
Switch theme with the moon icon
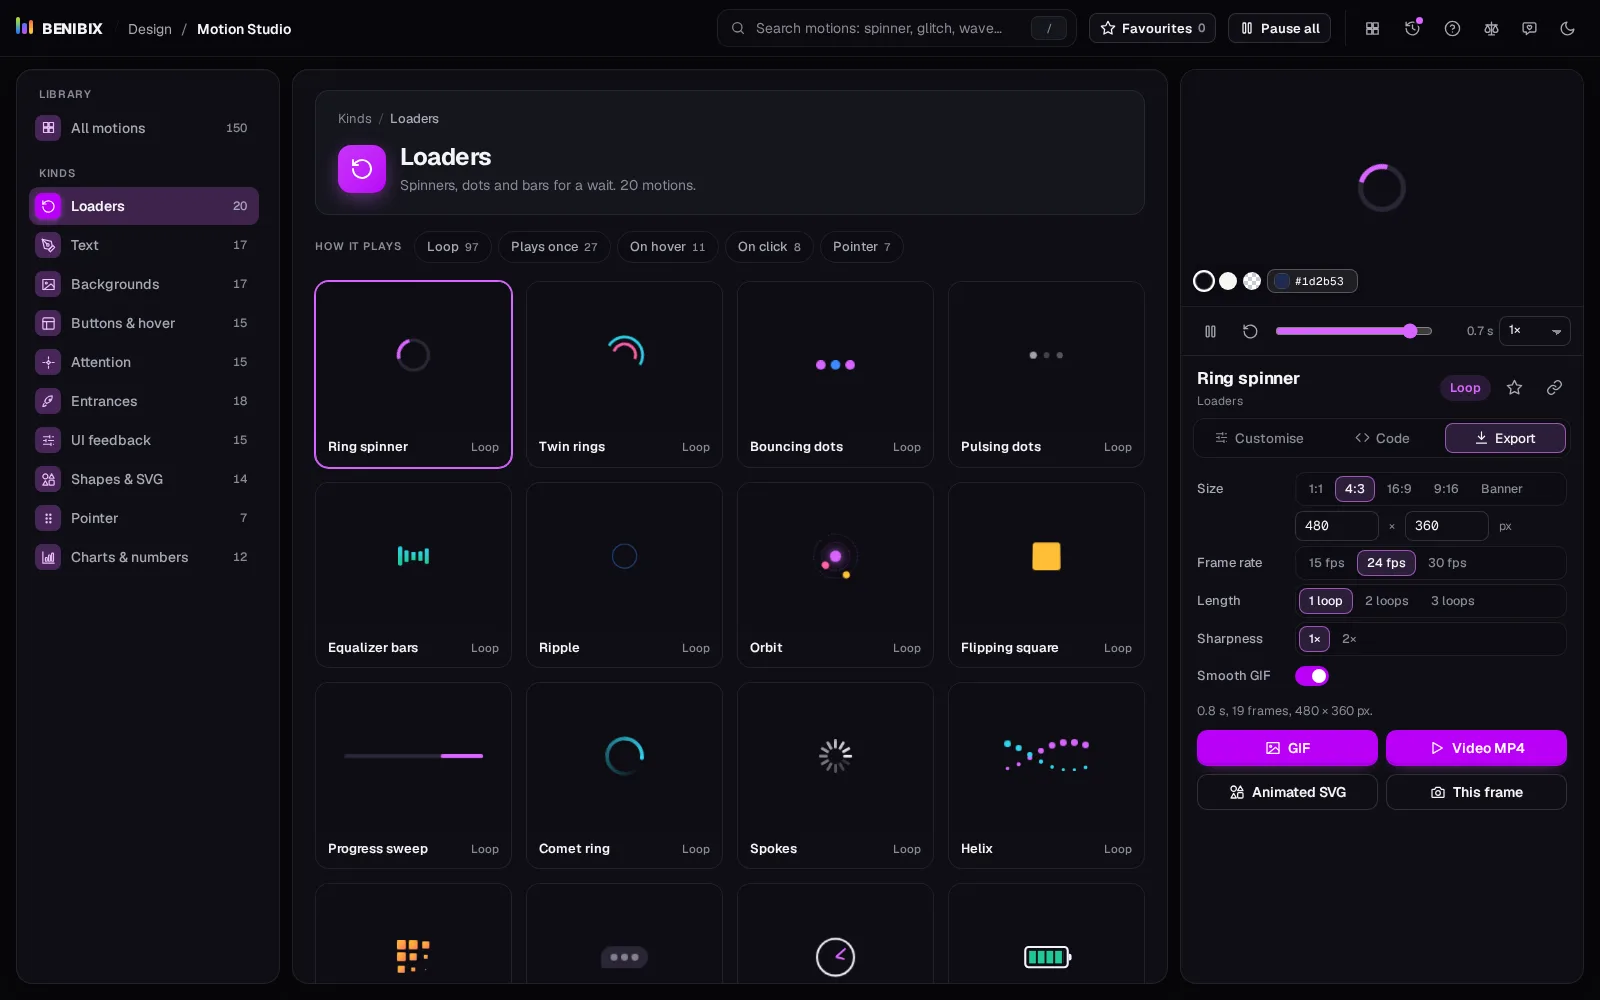pos(1567,29)
